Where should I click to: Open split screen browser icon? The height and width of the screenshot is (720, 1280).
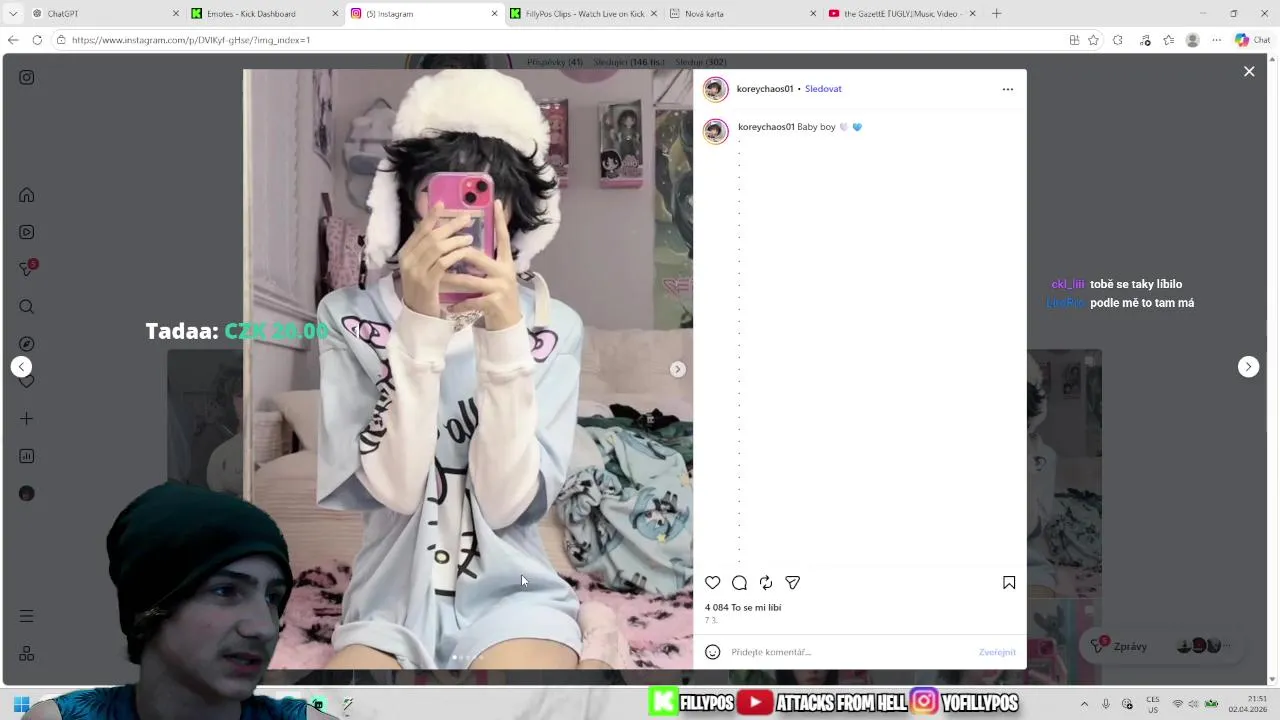click(x=1074, y=40)
